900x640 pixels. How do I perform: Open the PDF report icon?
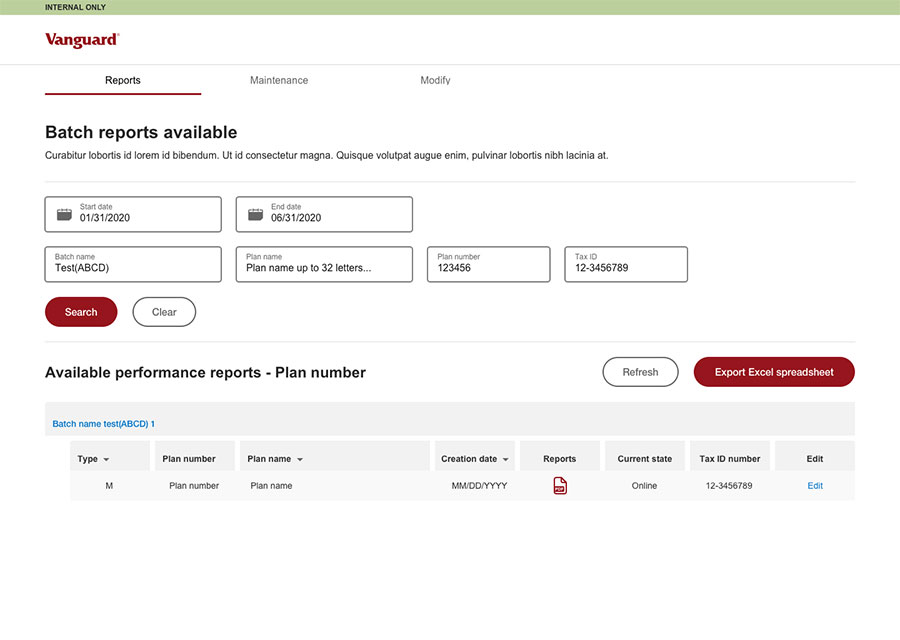click(560, 486)
